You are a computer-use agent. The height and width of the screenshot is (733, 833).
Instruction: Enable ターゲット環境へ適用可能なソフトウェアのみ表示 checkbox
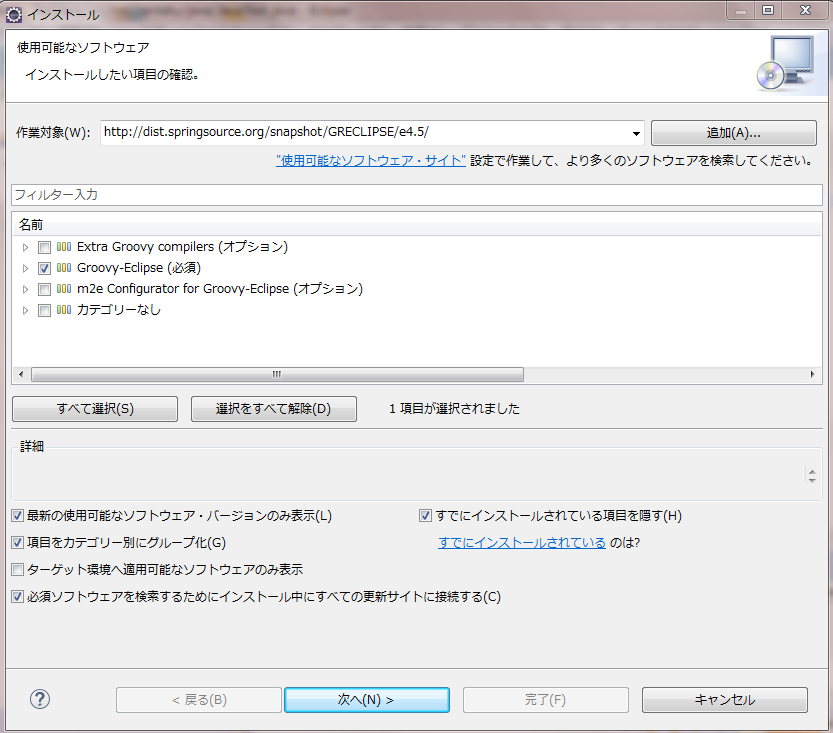tap(18, 569)
